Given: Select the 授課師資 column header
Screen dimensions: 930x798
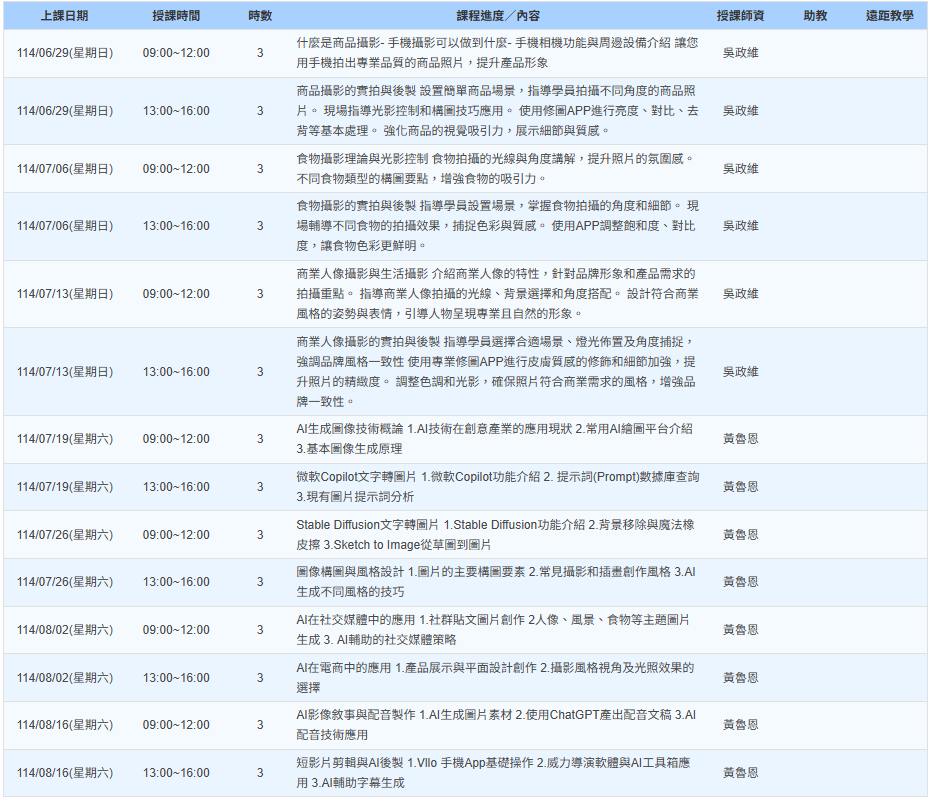Looking at the screenshot, I should [740, 16].
